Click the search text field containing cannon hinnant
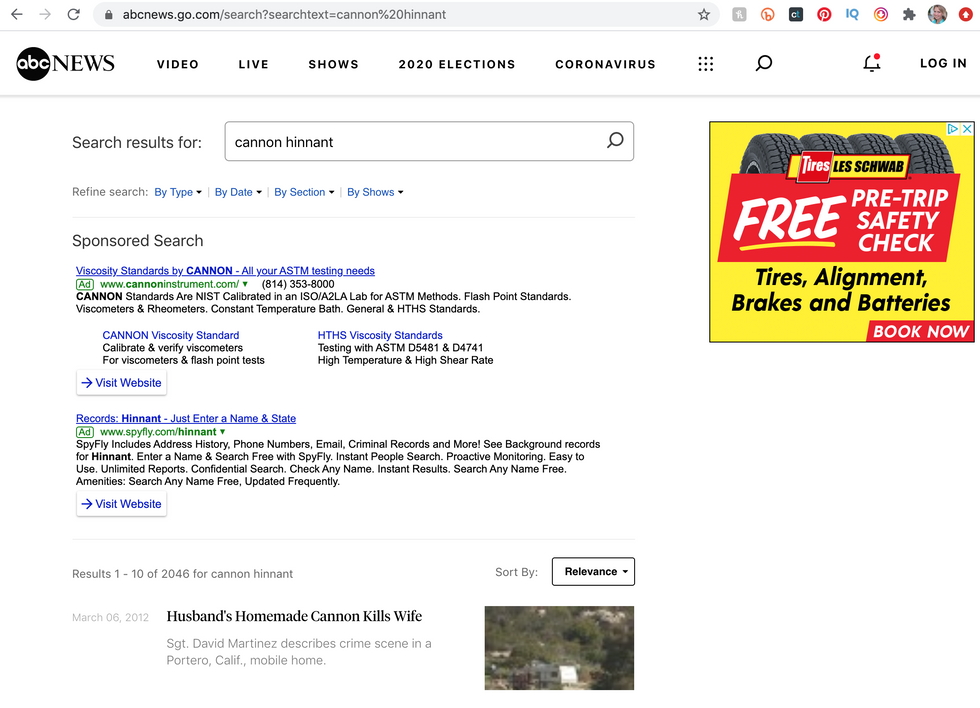The height and width of the screenshot is (708, 980). coord(415,142)
